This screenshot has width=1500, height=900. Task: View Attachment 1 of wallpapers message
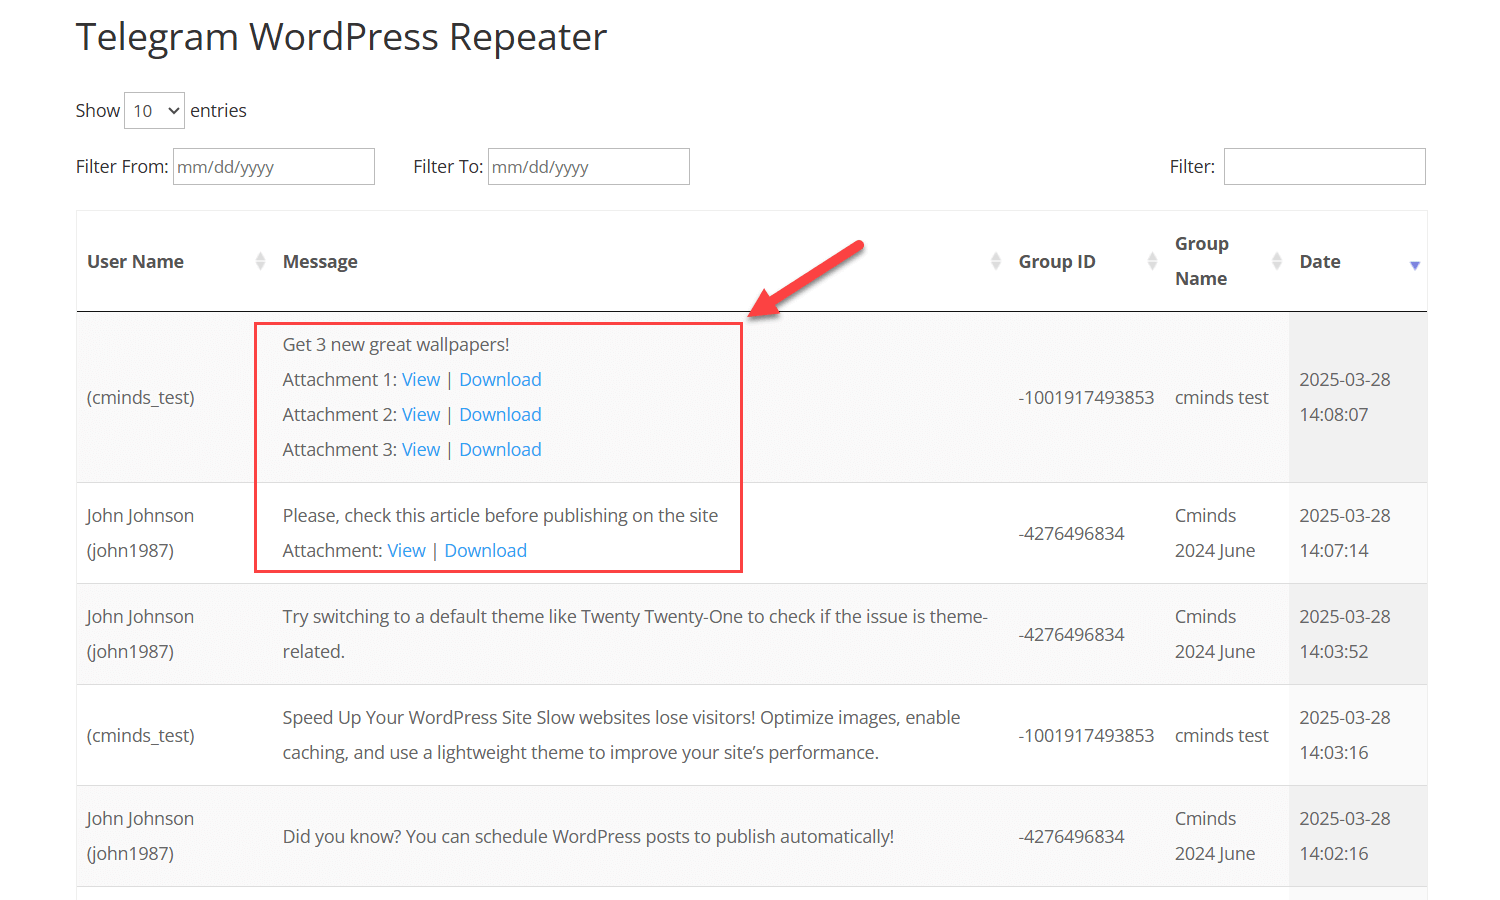[x=421, y=380]
